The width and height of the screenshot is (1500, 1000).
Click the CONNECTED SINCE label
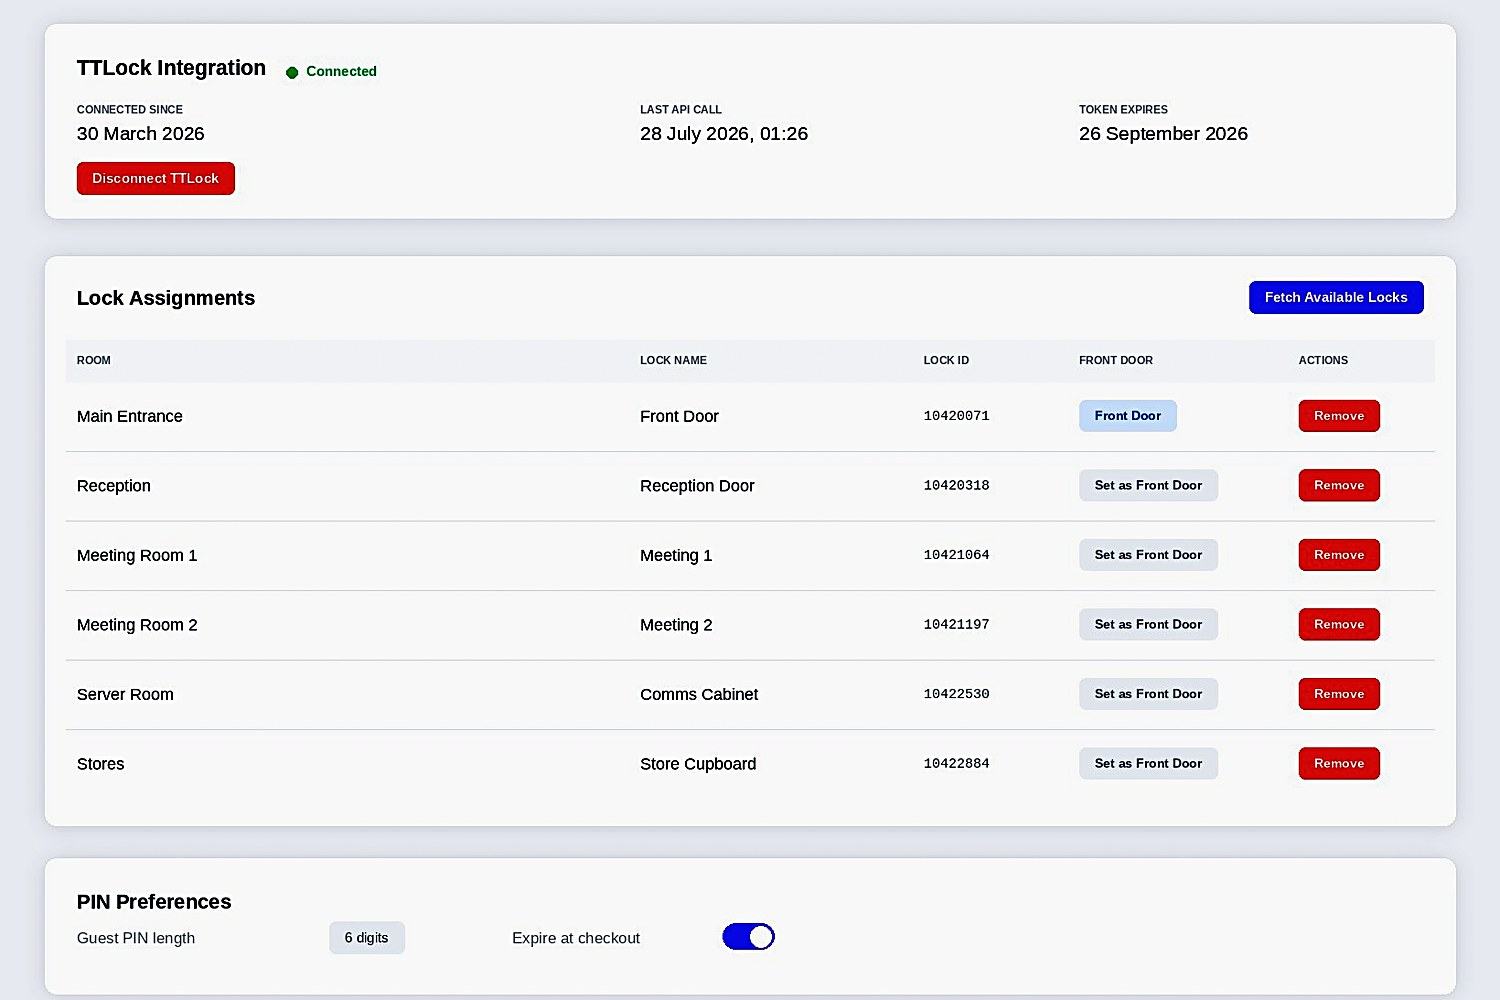tap(130, 109)
